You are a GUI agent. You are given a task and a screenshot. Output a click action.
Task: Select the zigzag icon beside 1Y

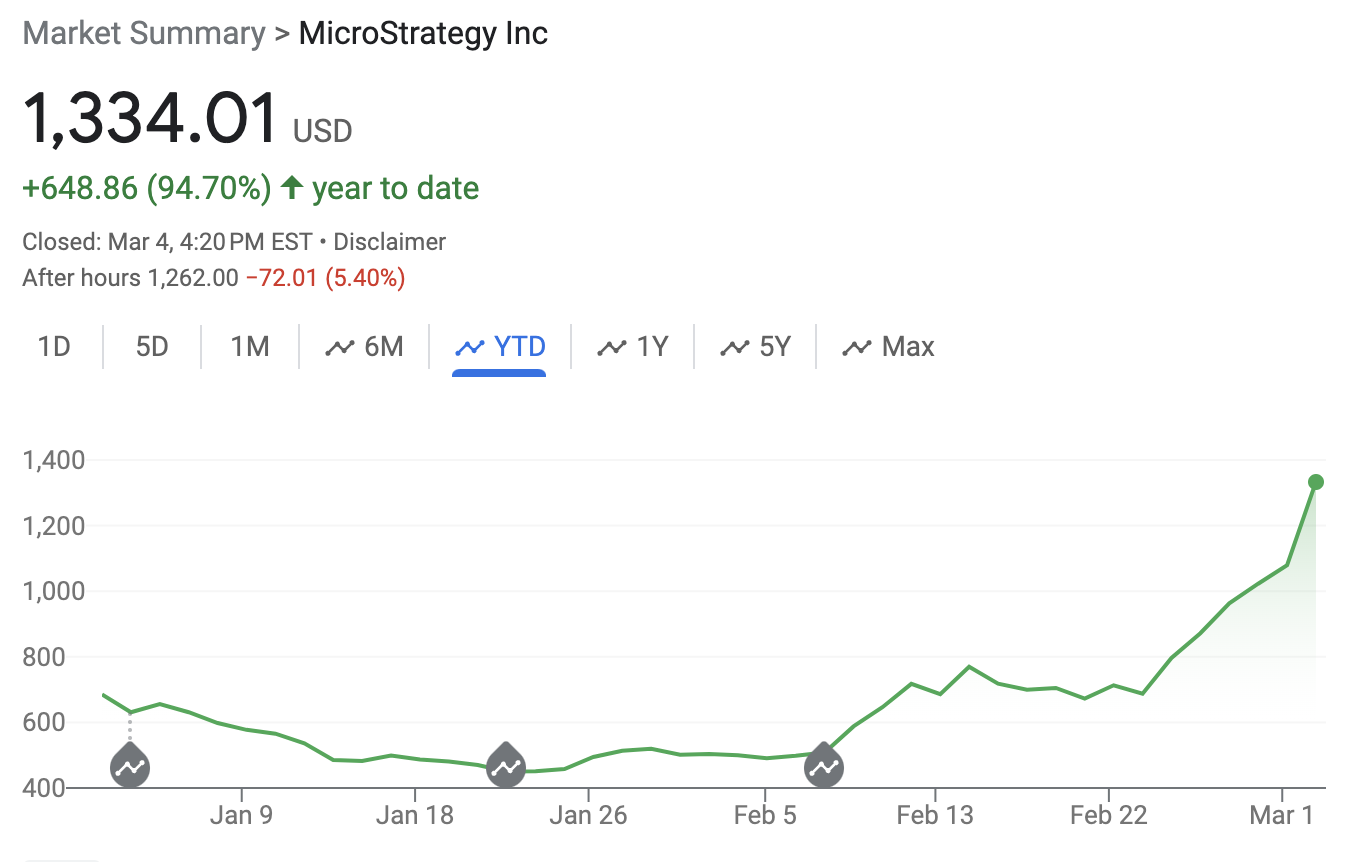click(611, 346)
